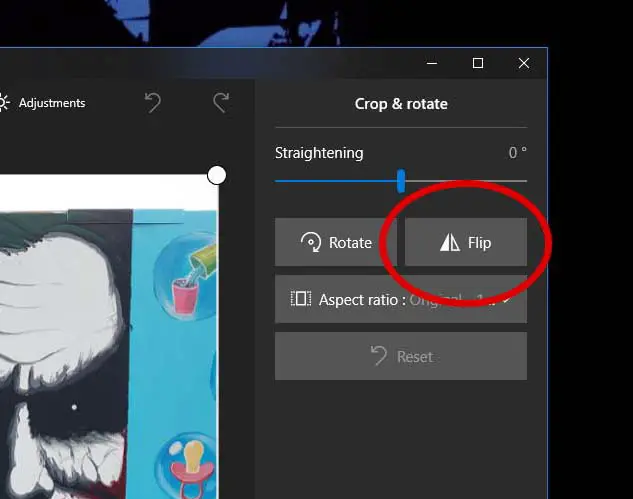This screenshot has height=499, width=633.
Task: Click the undo arrow icon
Action: pos(153,103)
